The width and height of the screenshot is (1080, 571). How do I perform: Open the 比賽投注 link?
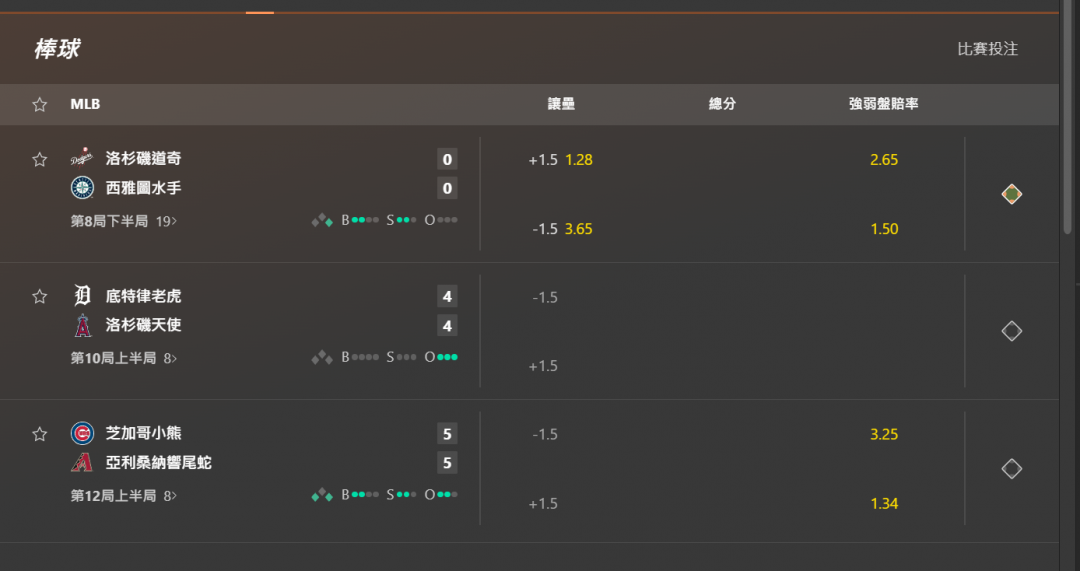tap(987, 49)
